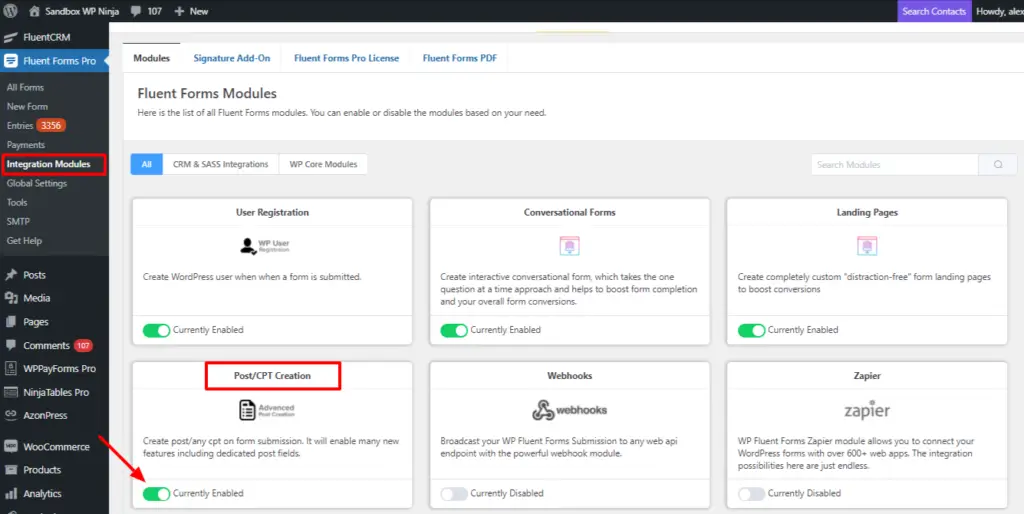Click the Howdy account link
The height and width of the screenshot is (514, 1024).
[x=999, y=11]
